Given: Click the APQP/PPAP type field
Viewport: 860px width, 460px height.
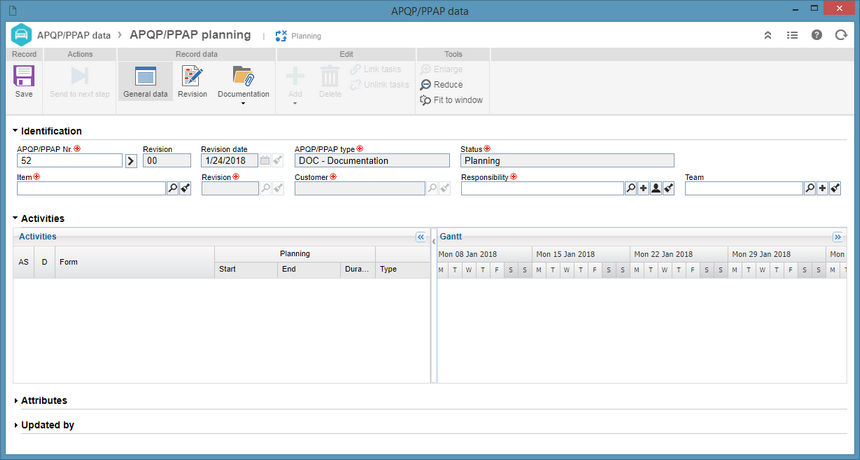Looking at the screenshot, I should tap(372, 161).
